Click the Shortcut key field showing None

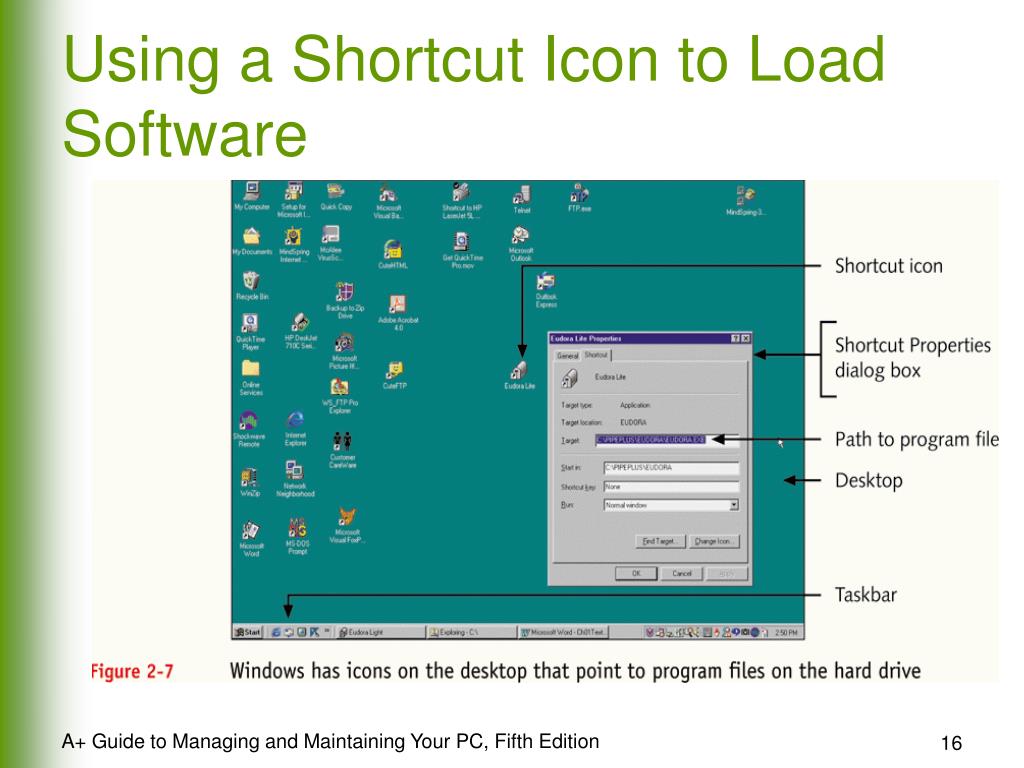click(671, 487)
